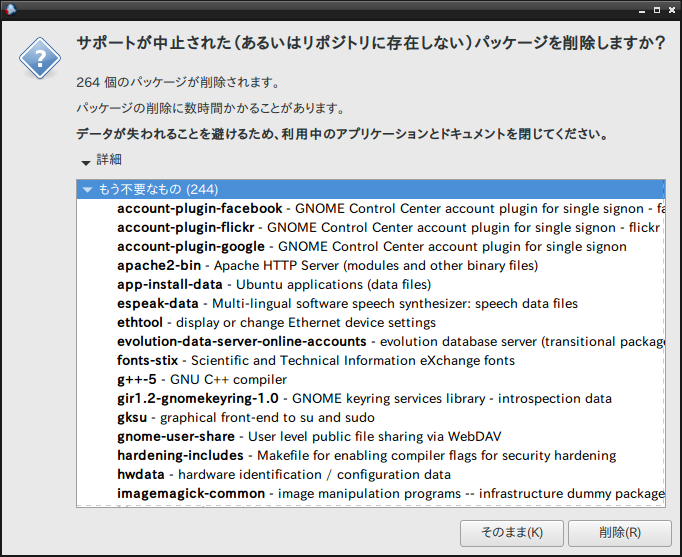Minimize the dialog window
This screenshot has width=682, height=557.
pyautogui.click(x=642, y=10)
